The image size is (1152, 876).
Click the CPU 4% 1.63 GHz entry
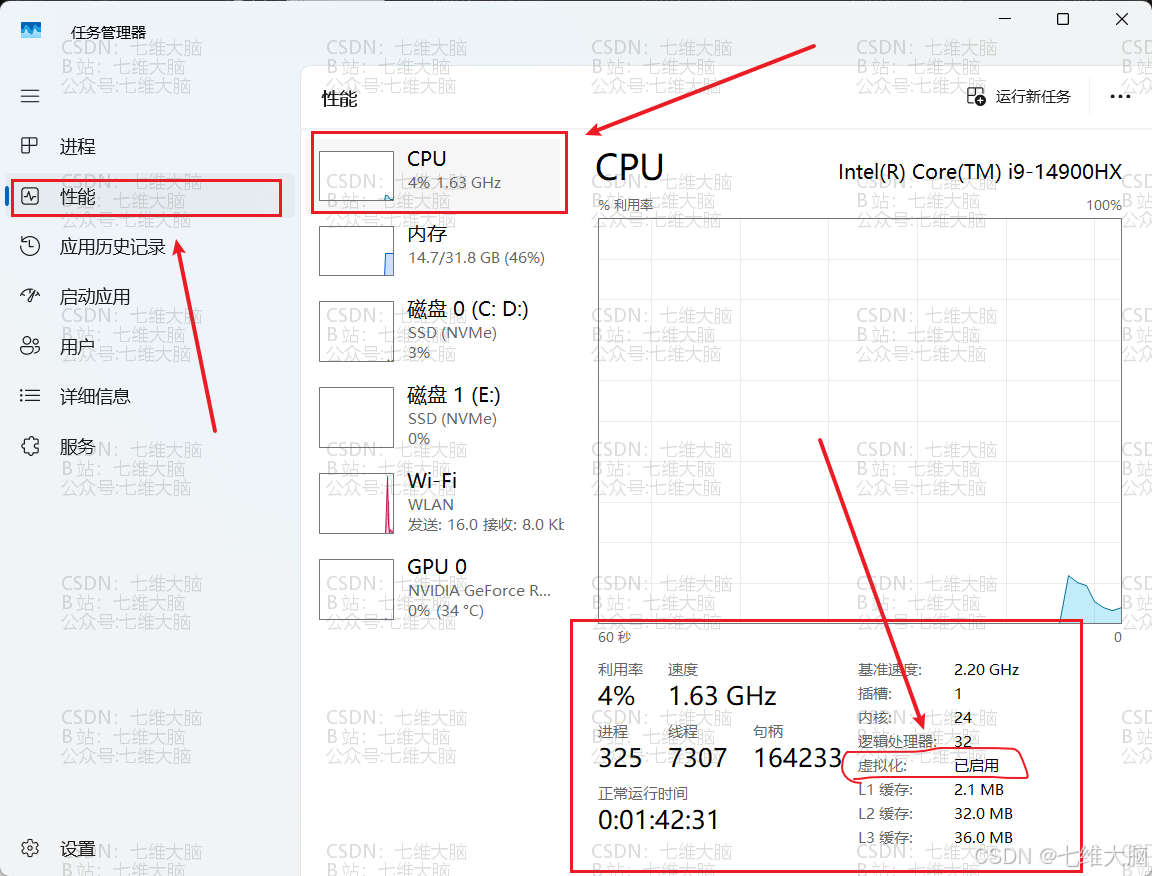pyautogui.click(x=439, y=173)
